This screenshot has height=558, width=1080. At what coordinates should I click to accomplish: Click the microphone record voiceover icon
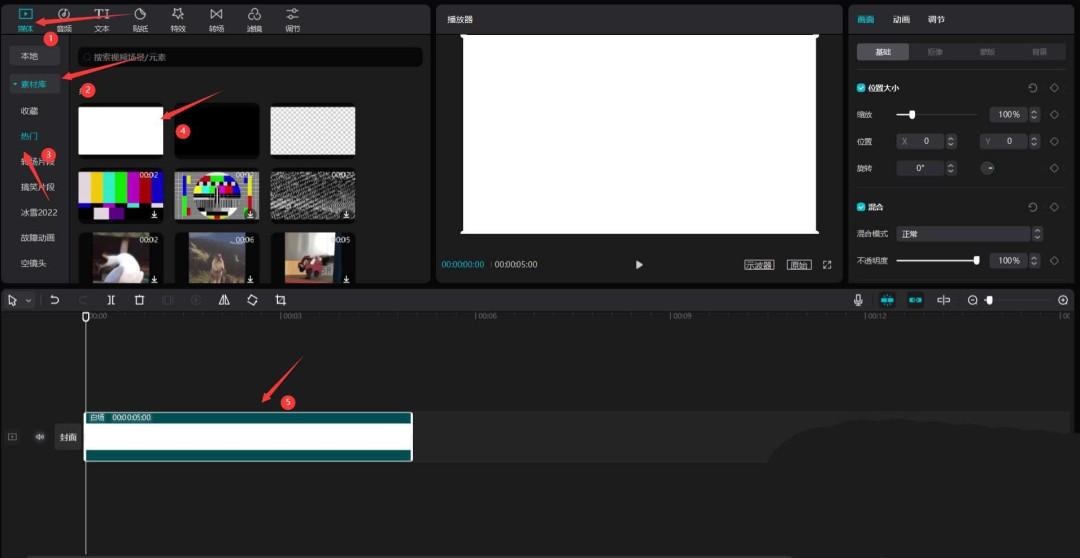[x=858, y=300]
